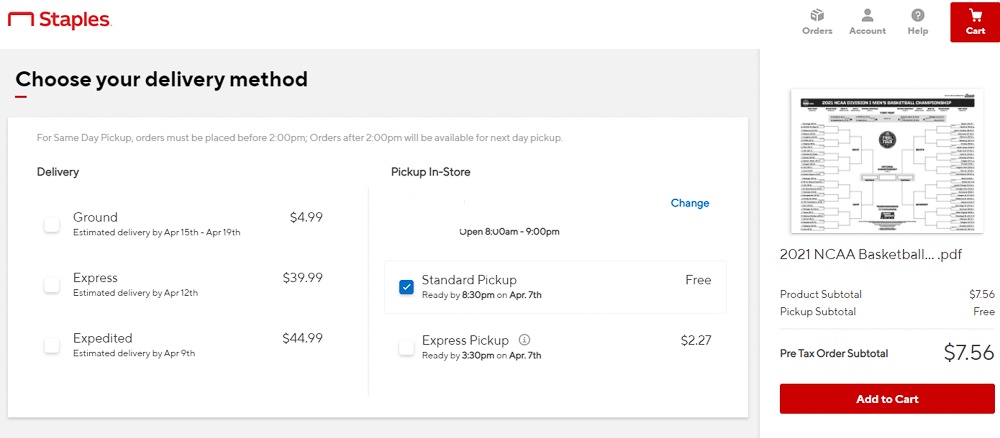The width and height of the screenshot is (1000, 438).
Task: Click the Express Pickup option label
Action: pyautogui.click(x=465, y=340)
